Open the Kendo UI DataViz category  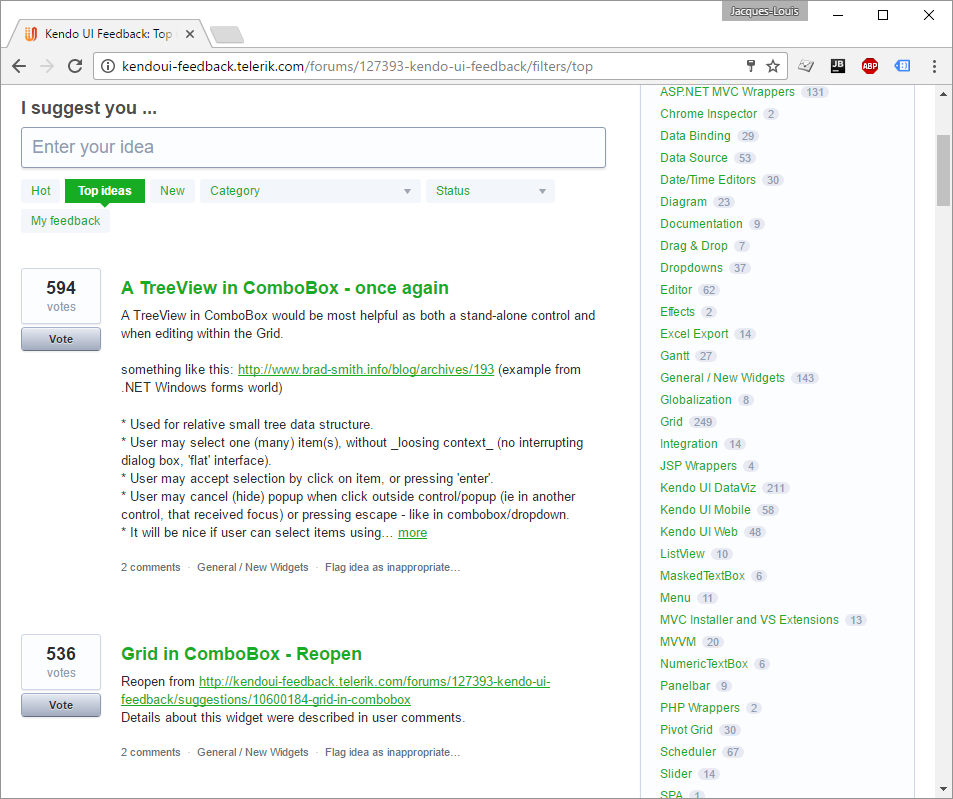[x=707, y=488]
